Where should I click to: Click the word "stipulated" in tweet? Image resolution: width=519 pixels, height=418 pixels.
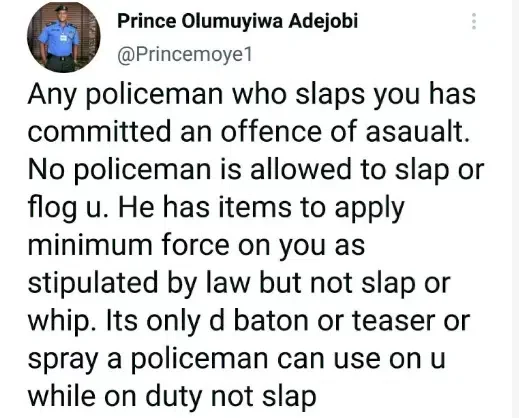[x=93, y=284]
